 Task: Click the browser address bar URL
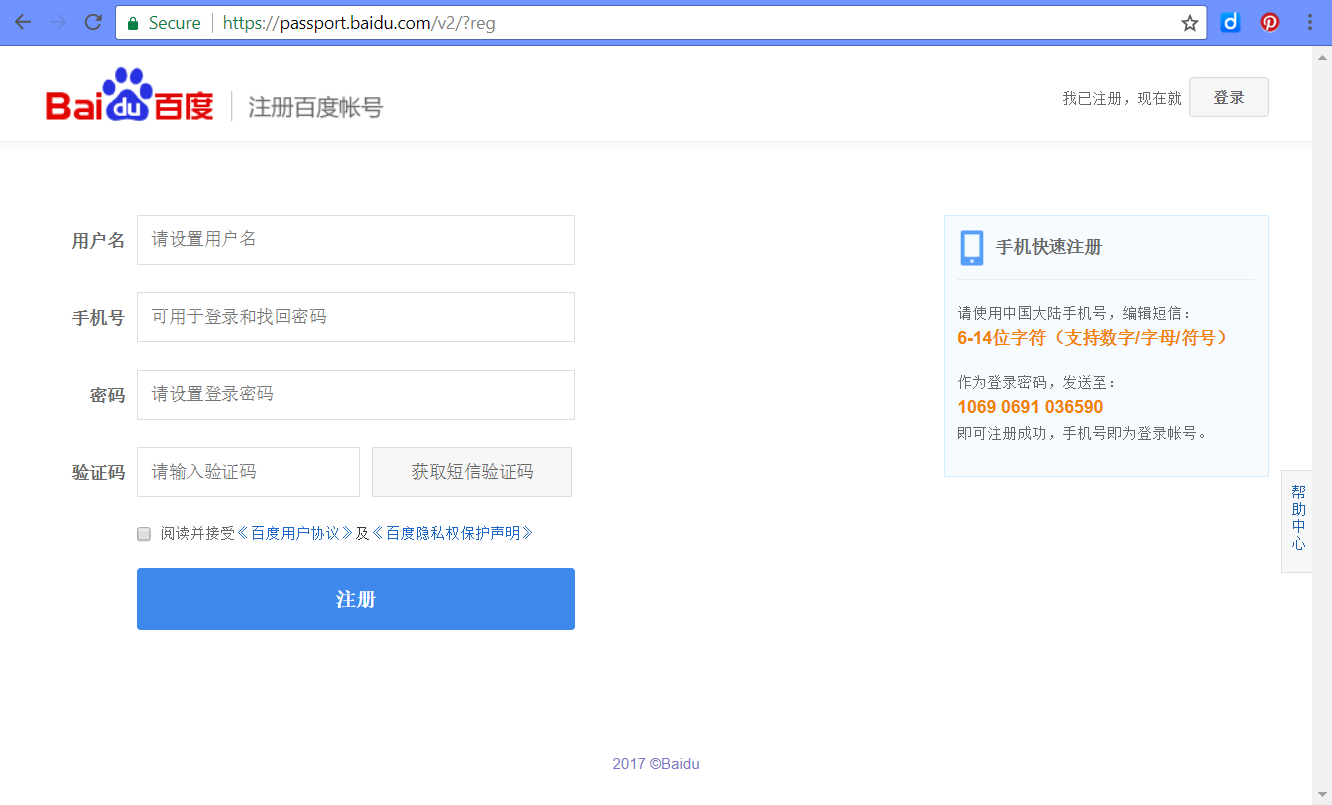[359, 23]
